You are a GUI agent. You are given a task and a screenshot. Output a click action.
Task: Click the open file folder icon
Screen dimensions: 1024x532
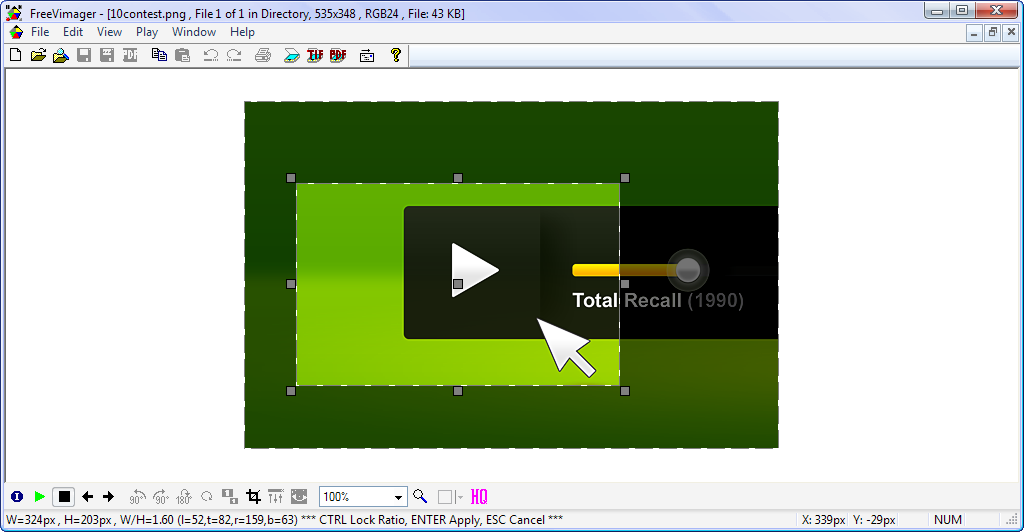click(38, 55)
